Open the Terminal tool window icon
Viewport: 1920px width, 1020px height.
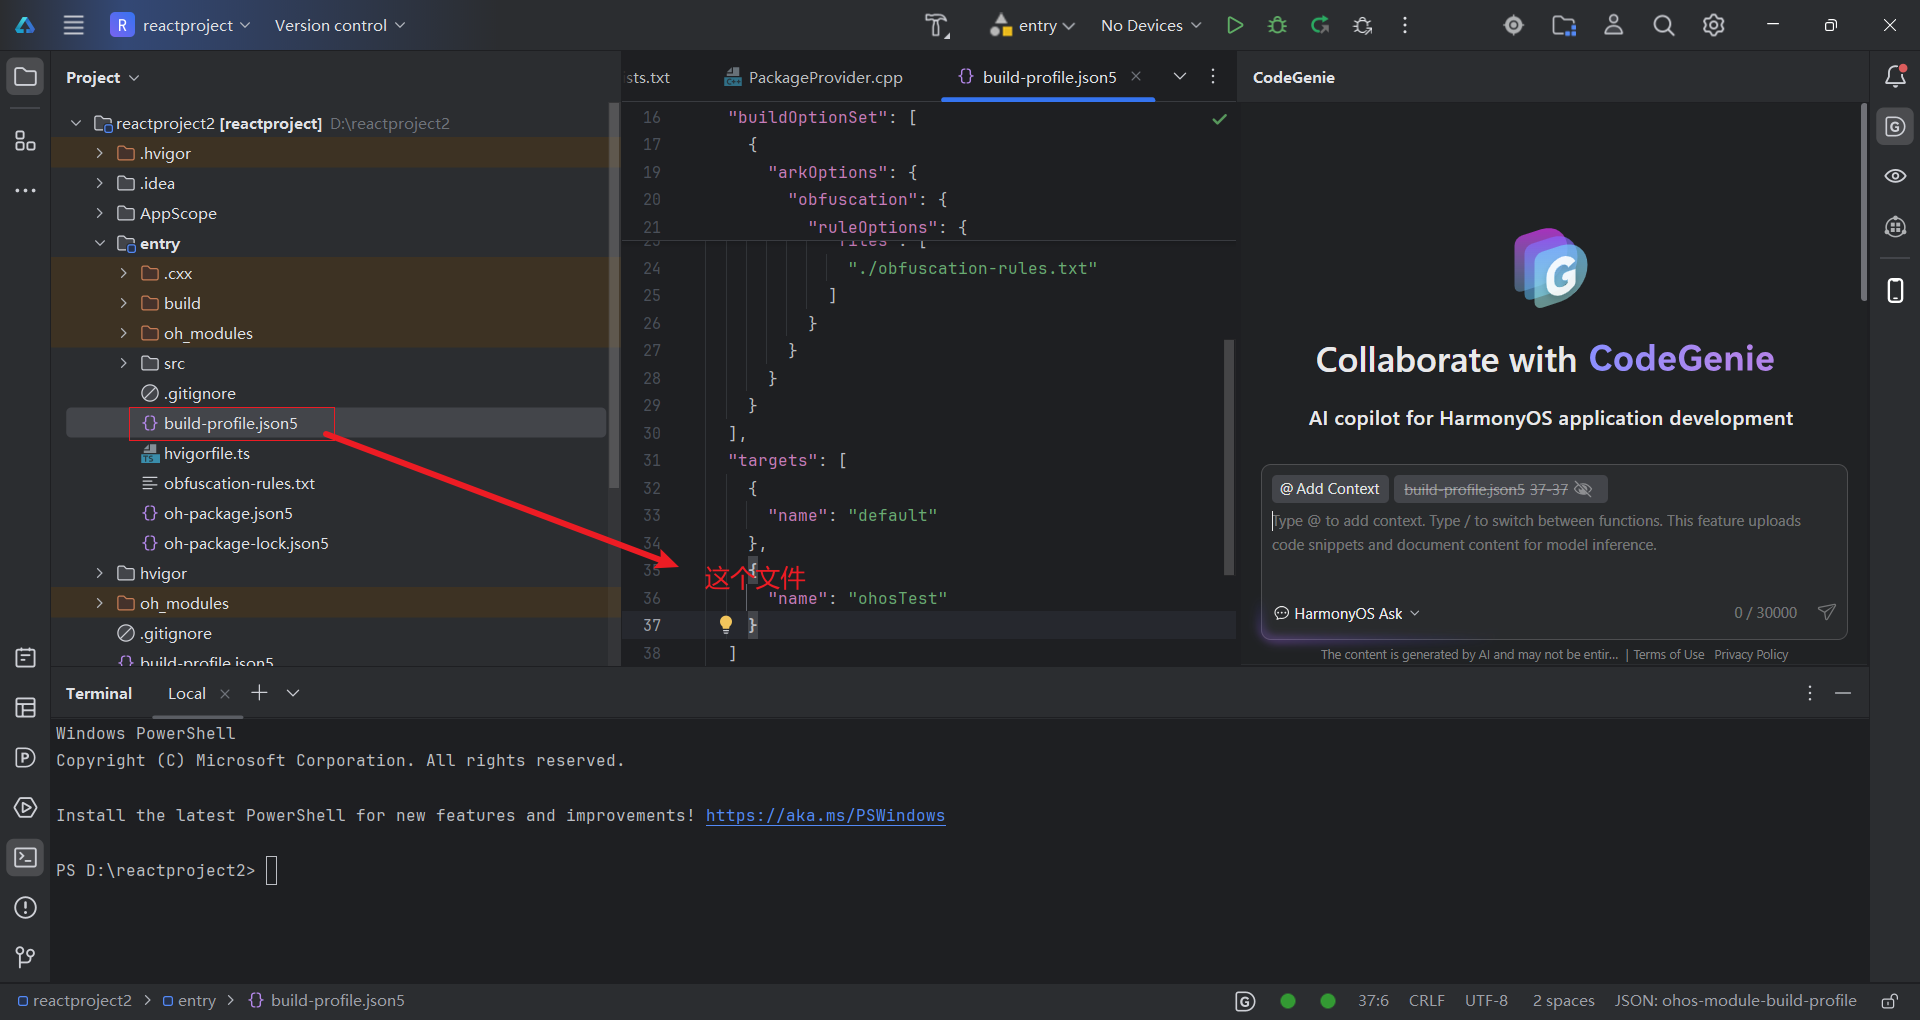coord(26,858)
